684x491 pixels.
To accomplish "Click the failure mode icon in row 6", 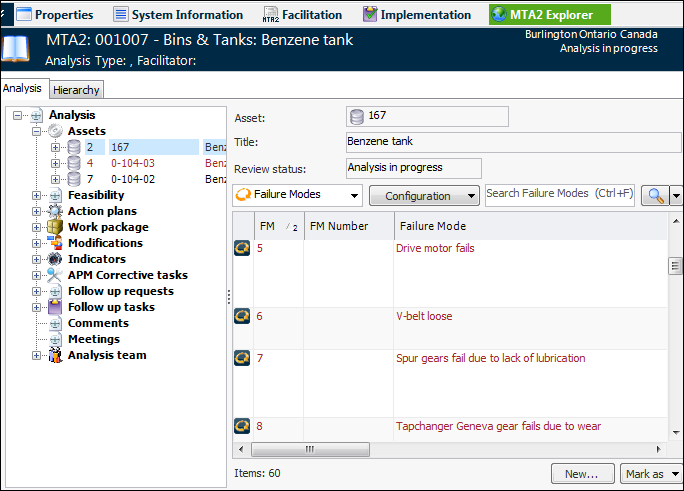I will click(x=242, y=316).
